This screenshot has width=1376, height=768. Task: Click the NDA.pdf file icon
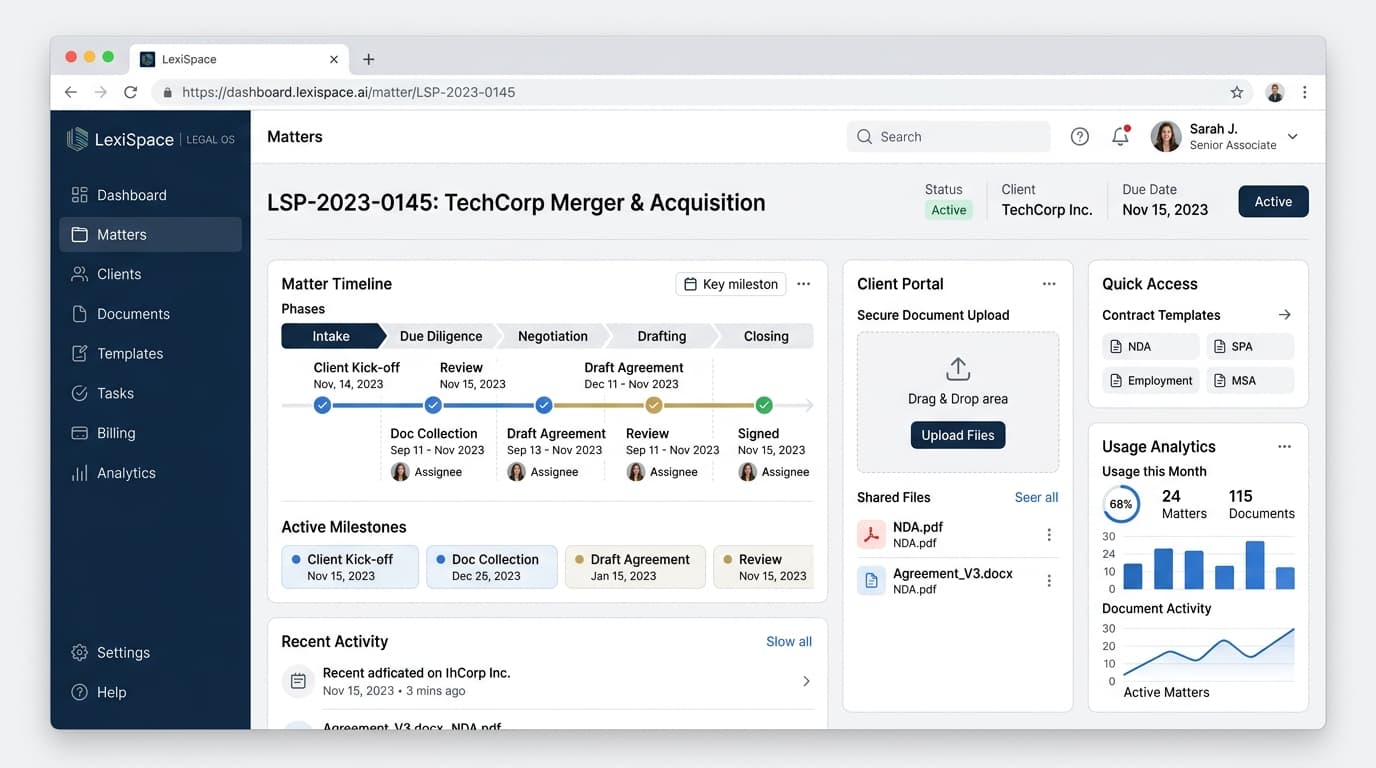(872, 534)
